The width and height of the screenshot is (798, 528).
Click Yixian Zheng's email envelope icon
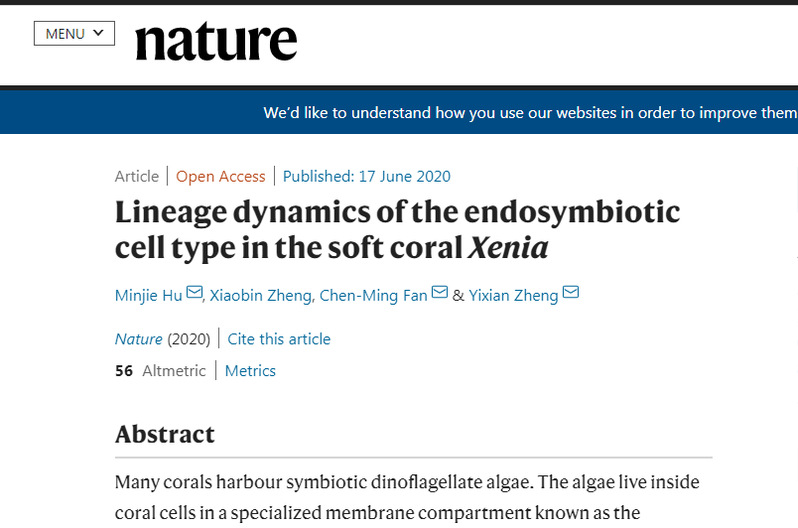coord(571,293)
